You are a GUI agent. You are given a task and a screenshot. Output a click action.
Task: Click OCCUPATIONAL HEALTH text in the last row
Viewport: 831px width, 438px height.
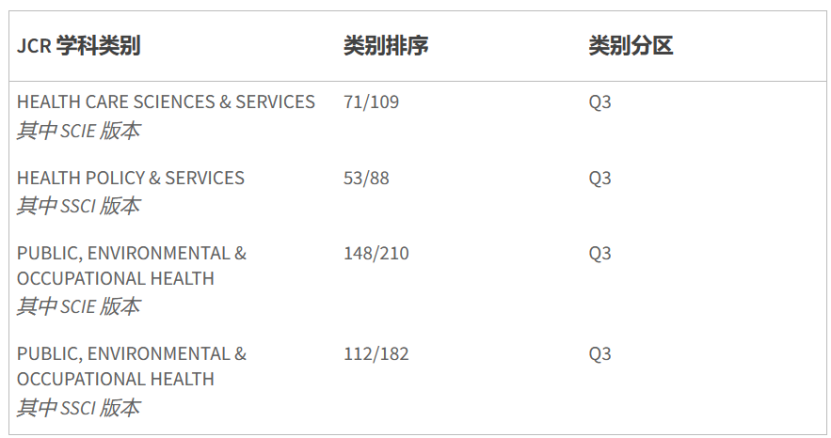tap(116, 379)
